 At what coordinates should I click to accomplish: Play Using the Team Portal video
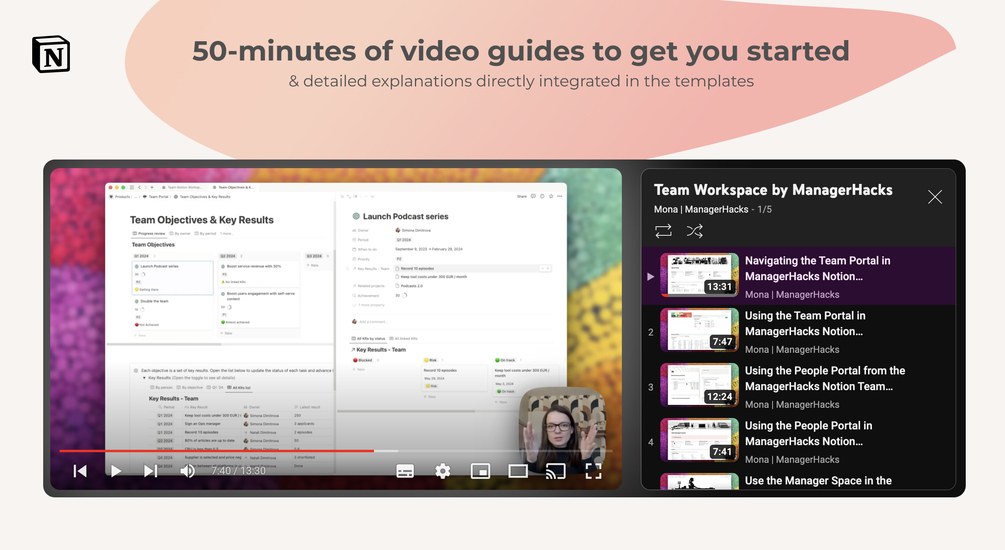(805, 324)
